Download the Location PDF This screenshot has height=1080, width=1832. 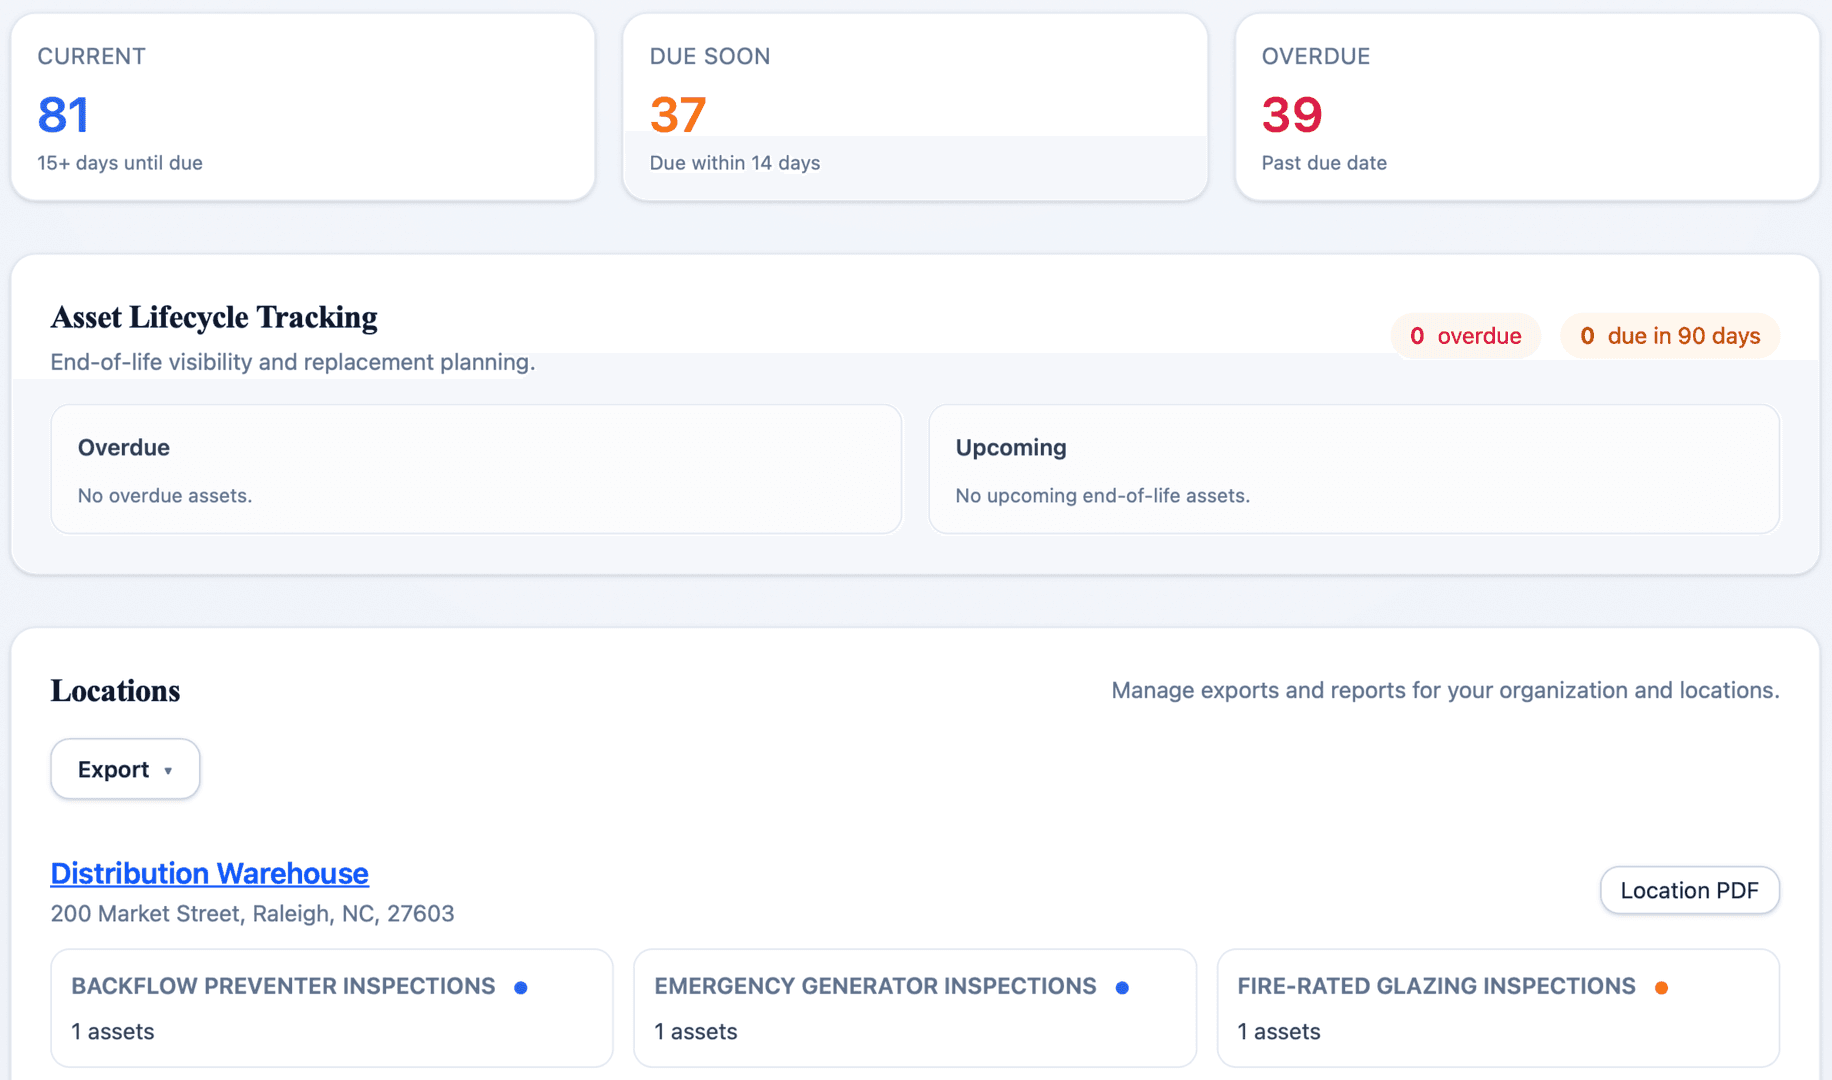pyautogui.click(x=1689, y=890)
